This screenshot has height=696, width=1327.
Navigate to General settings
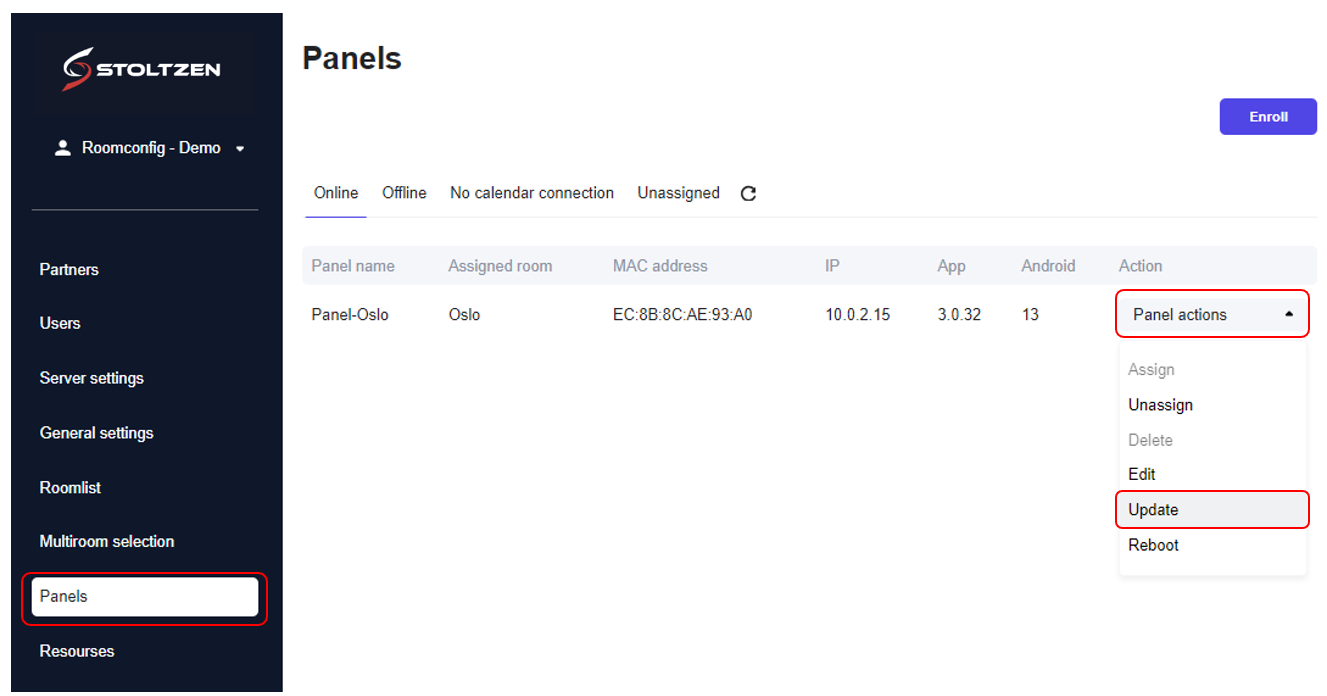[x=97, y=433]
